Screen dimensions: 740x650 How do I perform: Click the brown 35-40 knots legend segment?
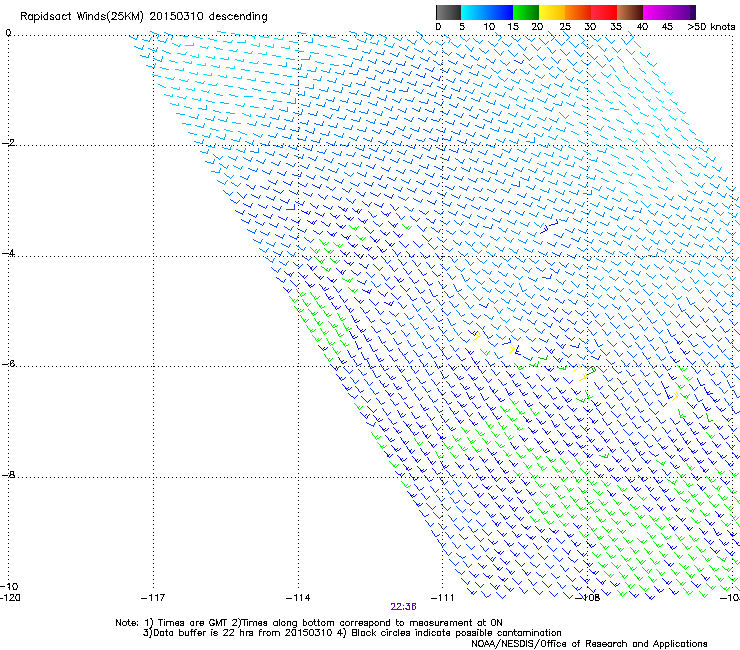pos(630,12)
